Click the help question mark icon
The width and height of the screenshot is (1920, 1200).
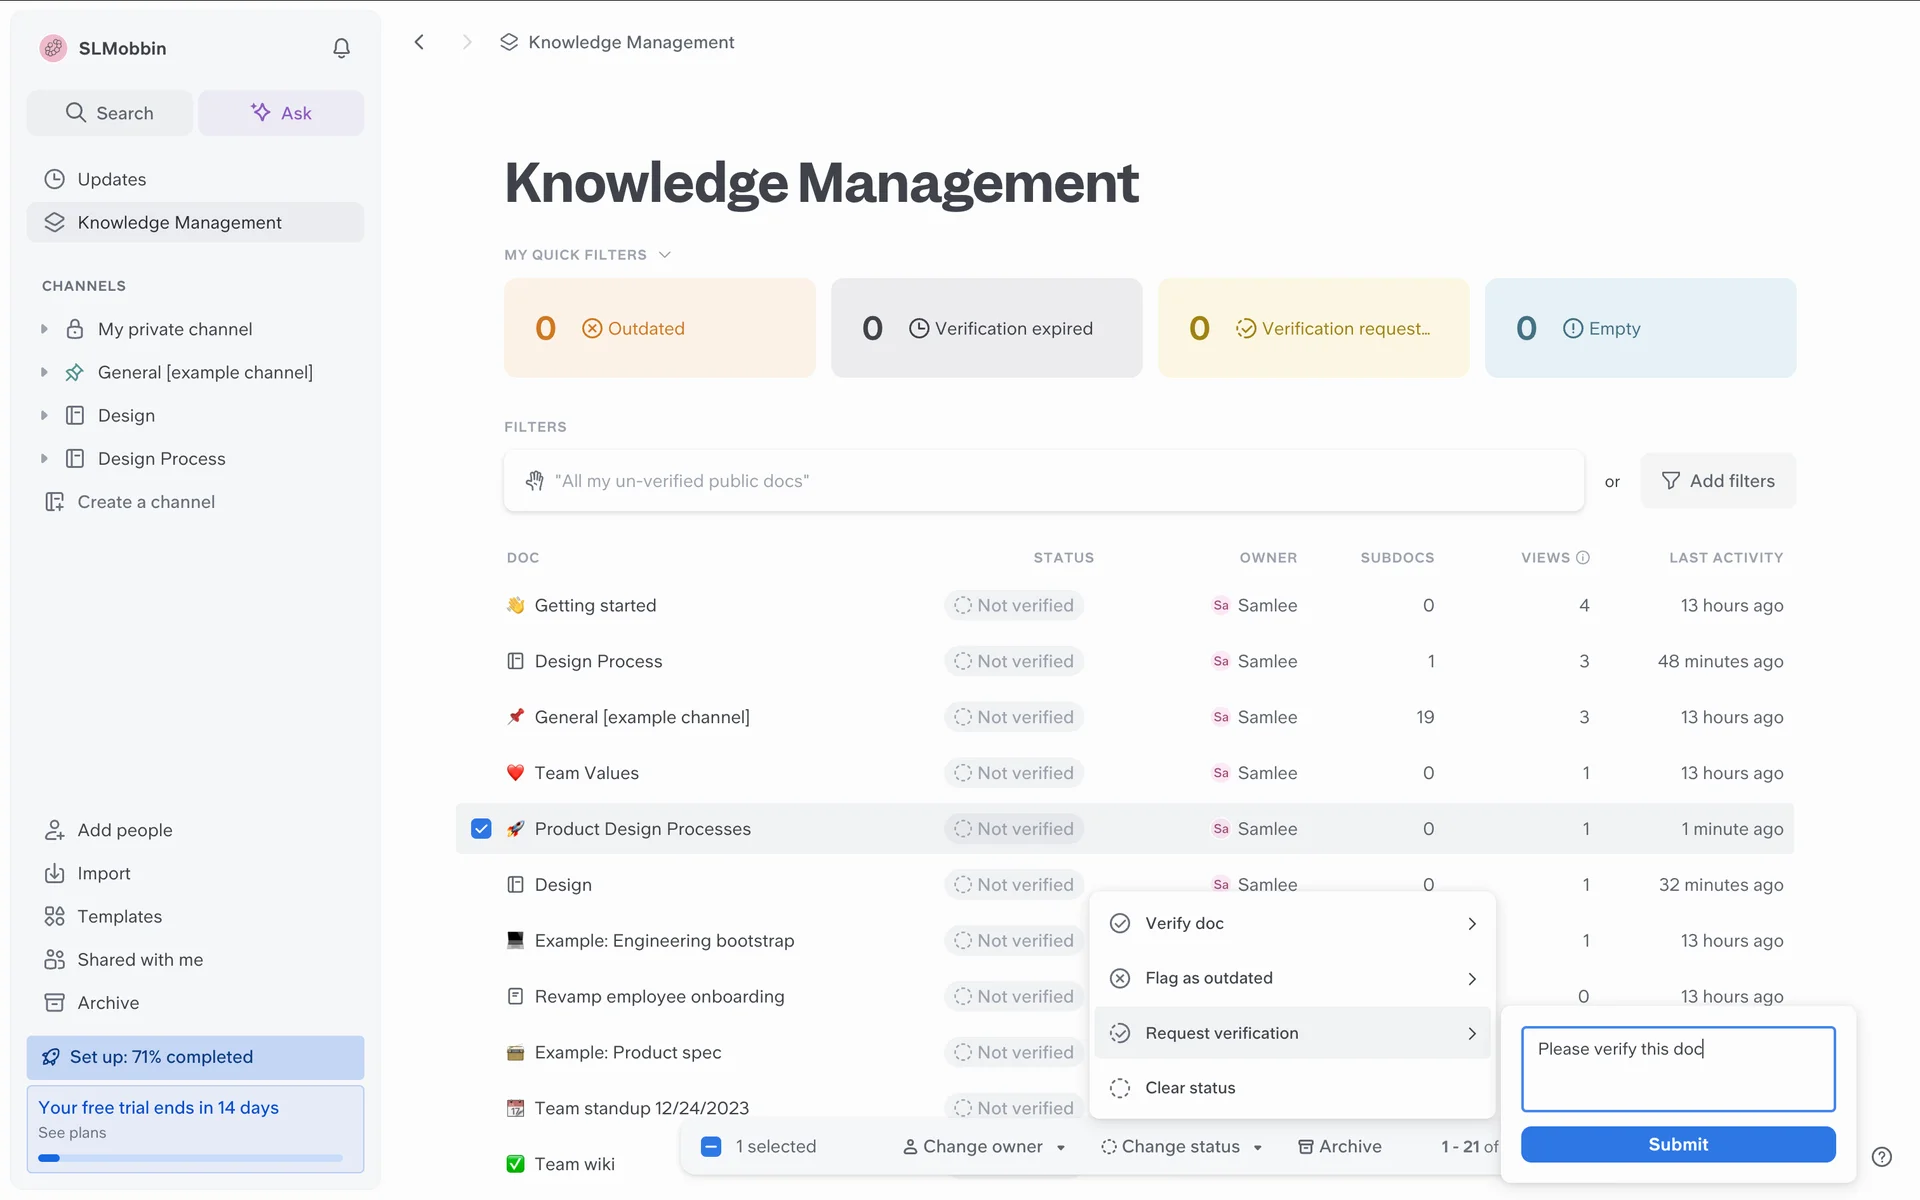click(x=1881, y=1157)
